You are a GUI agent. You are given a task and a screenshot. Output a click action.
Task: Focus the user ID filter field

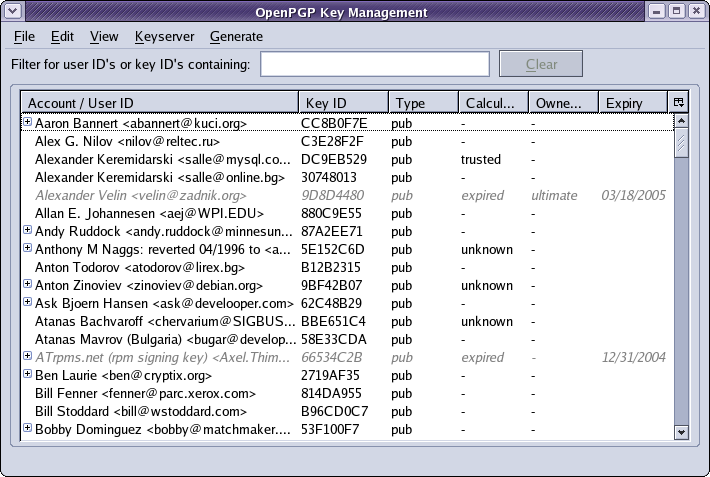tap(374, 64)
